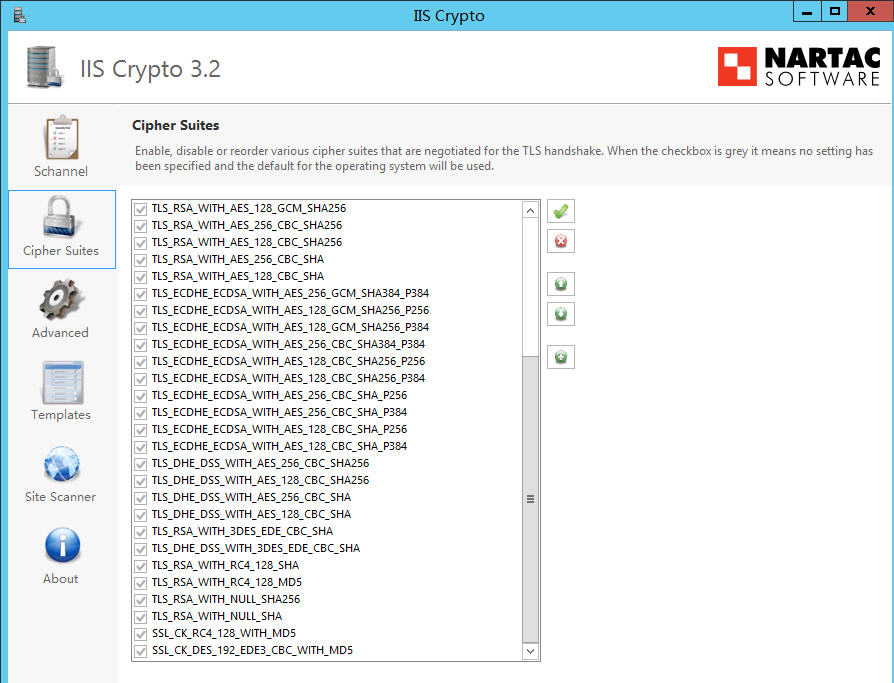894x683 pixels.
Task: Click the cipher list scrollbar thumb
Action: coord(531,497)
